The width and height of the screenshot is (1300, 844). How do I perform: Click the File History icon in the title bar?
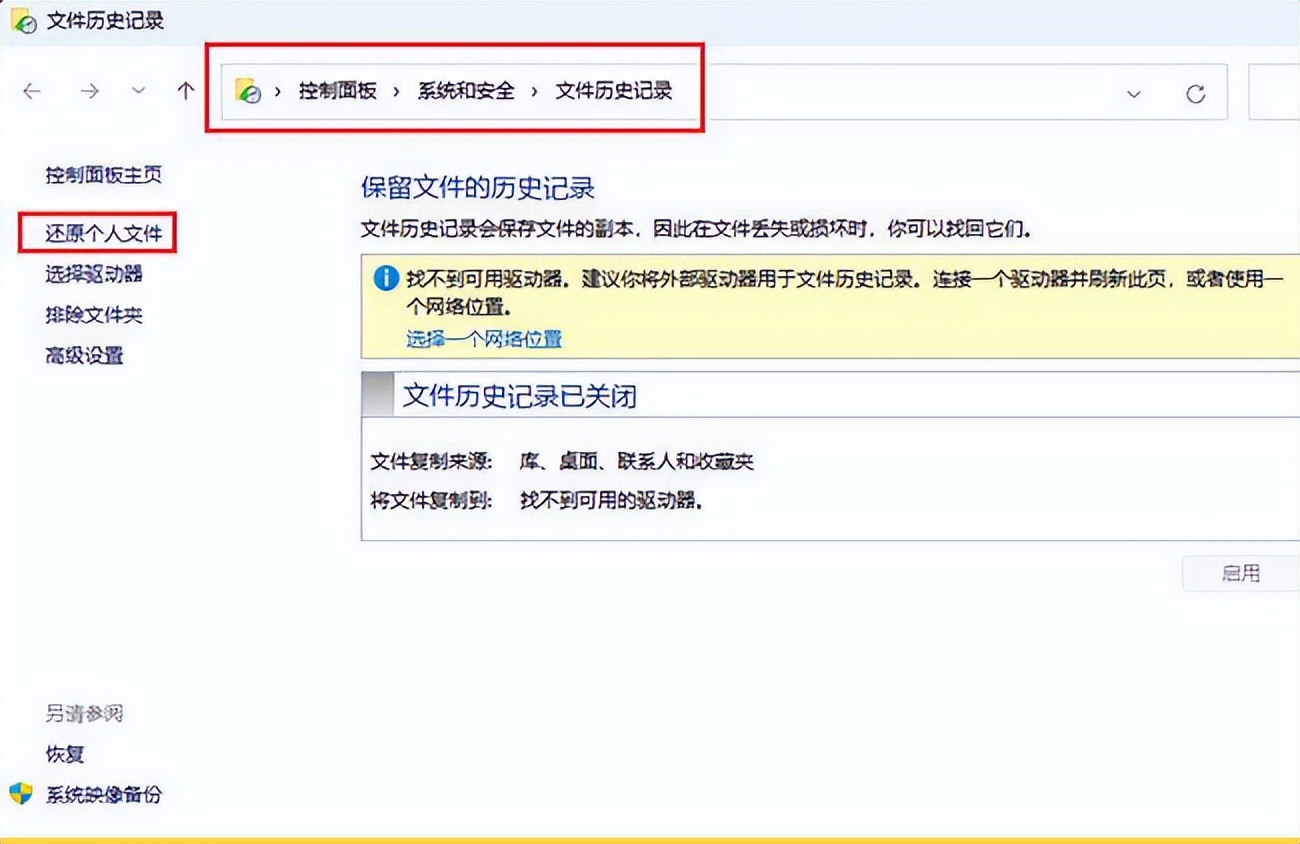22,18
